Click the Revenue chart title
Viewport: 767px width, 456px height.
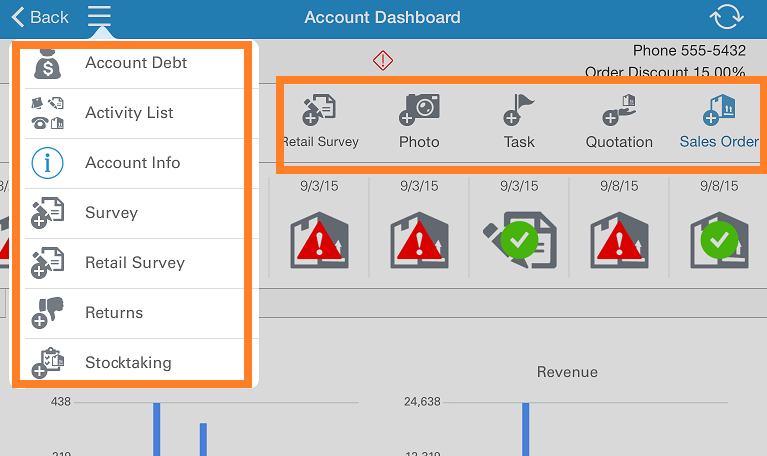567,372
